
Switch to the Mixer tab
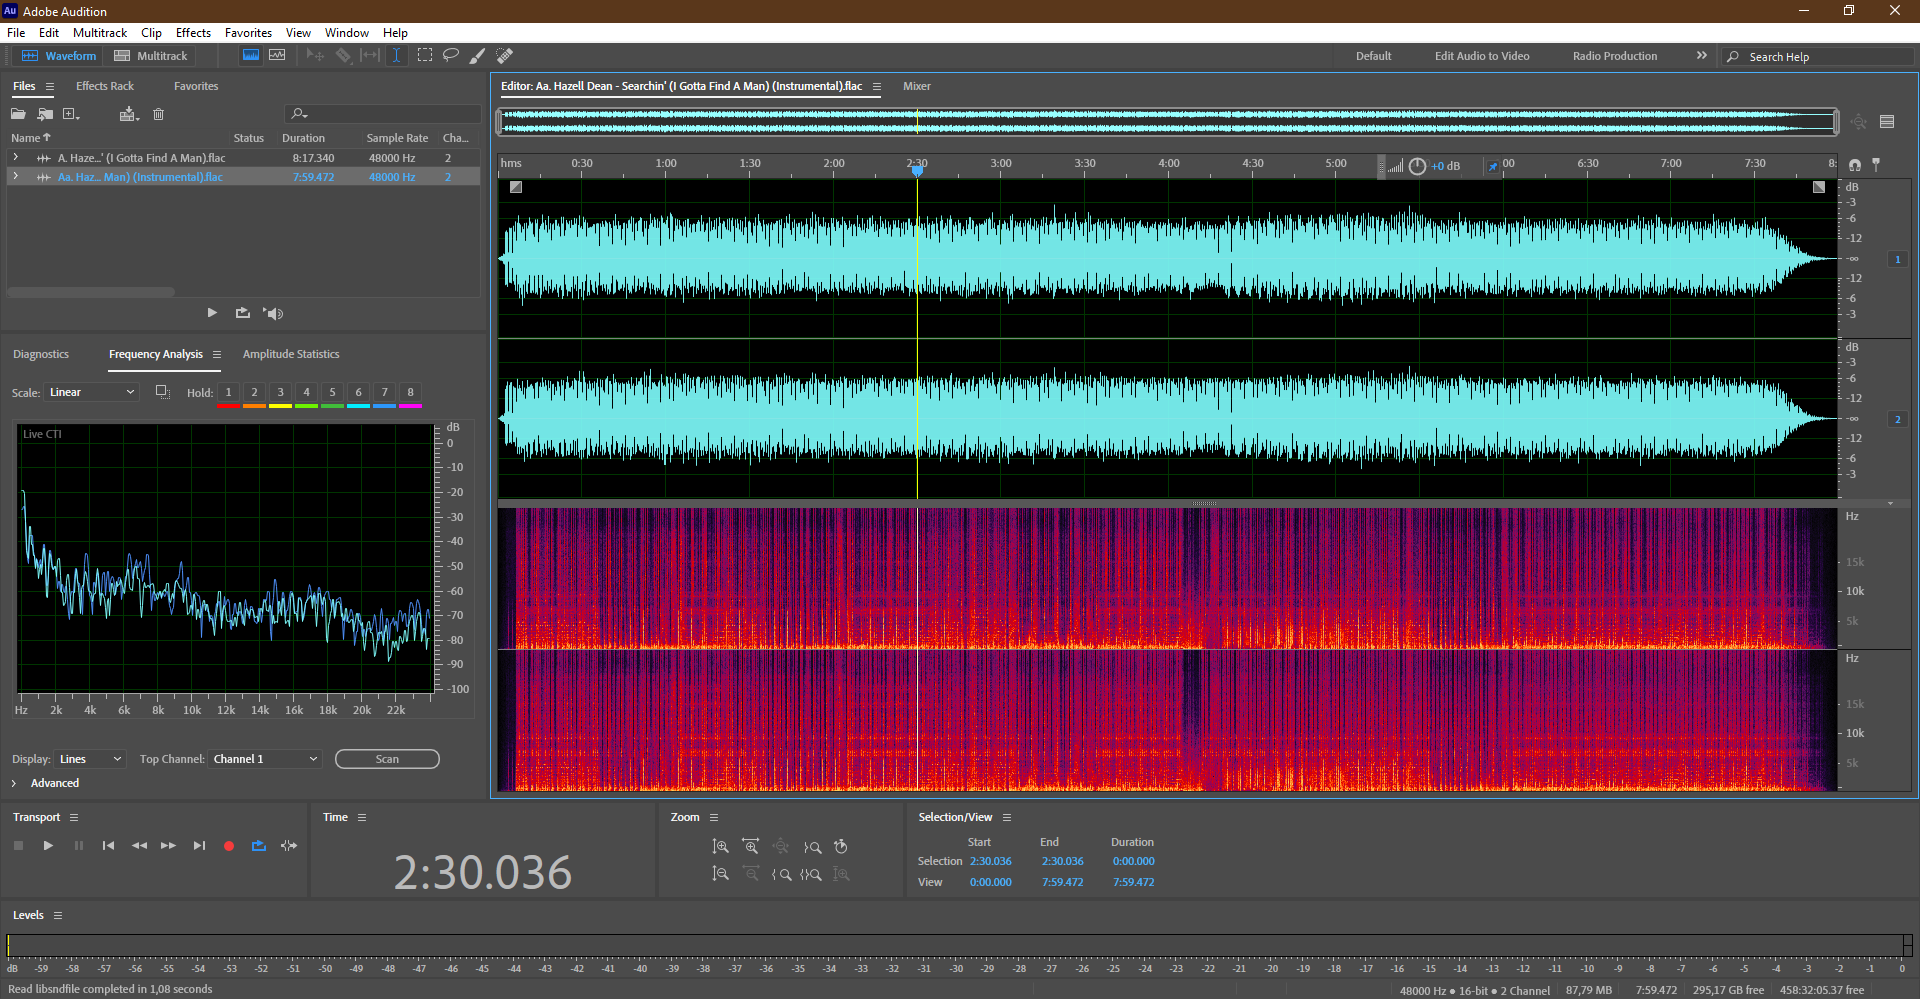[x=917, y=86]
